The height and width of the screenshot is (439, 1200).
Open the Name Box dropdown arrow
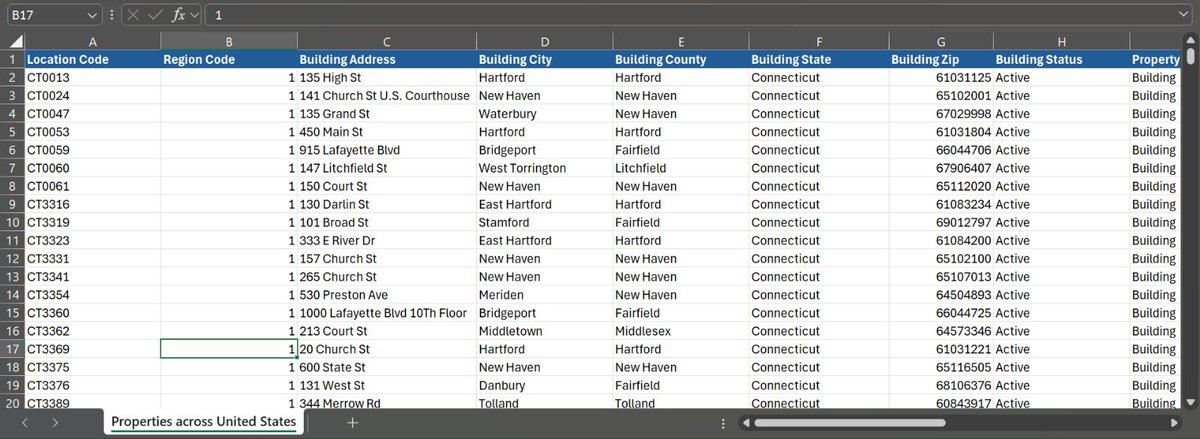pyautogui.click(x=93, y=15)
